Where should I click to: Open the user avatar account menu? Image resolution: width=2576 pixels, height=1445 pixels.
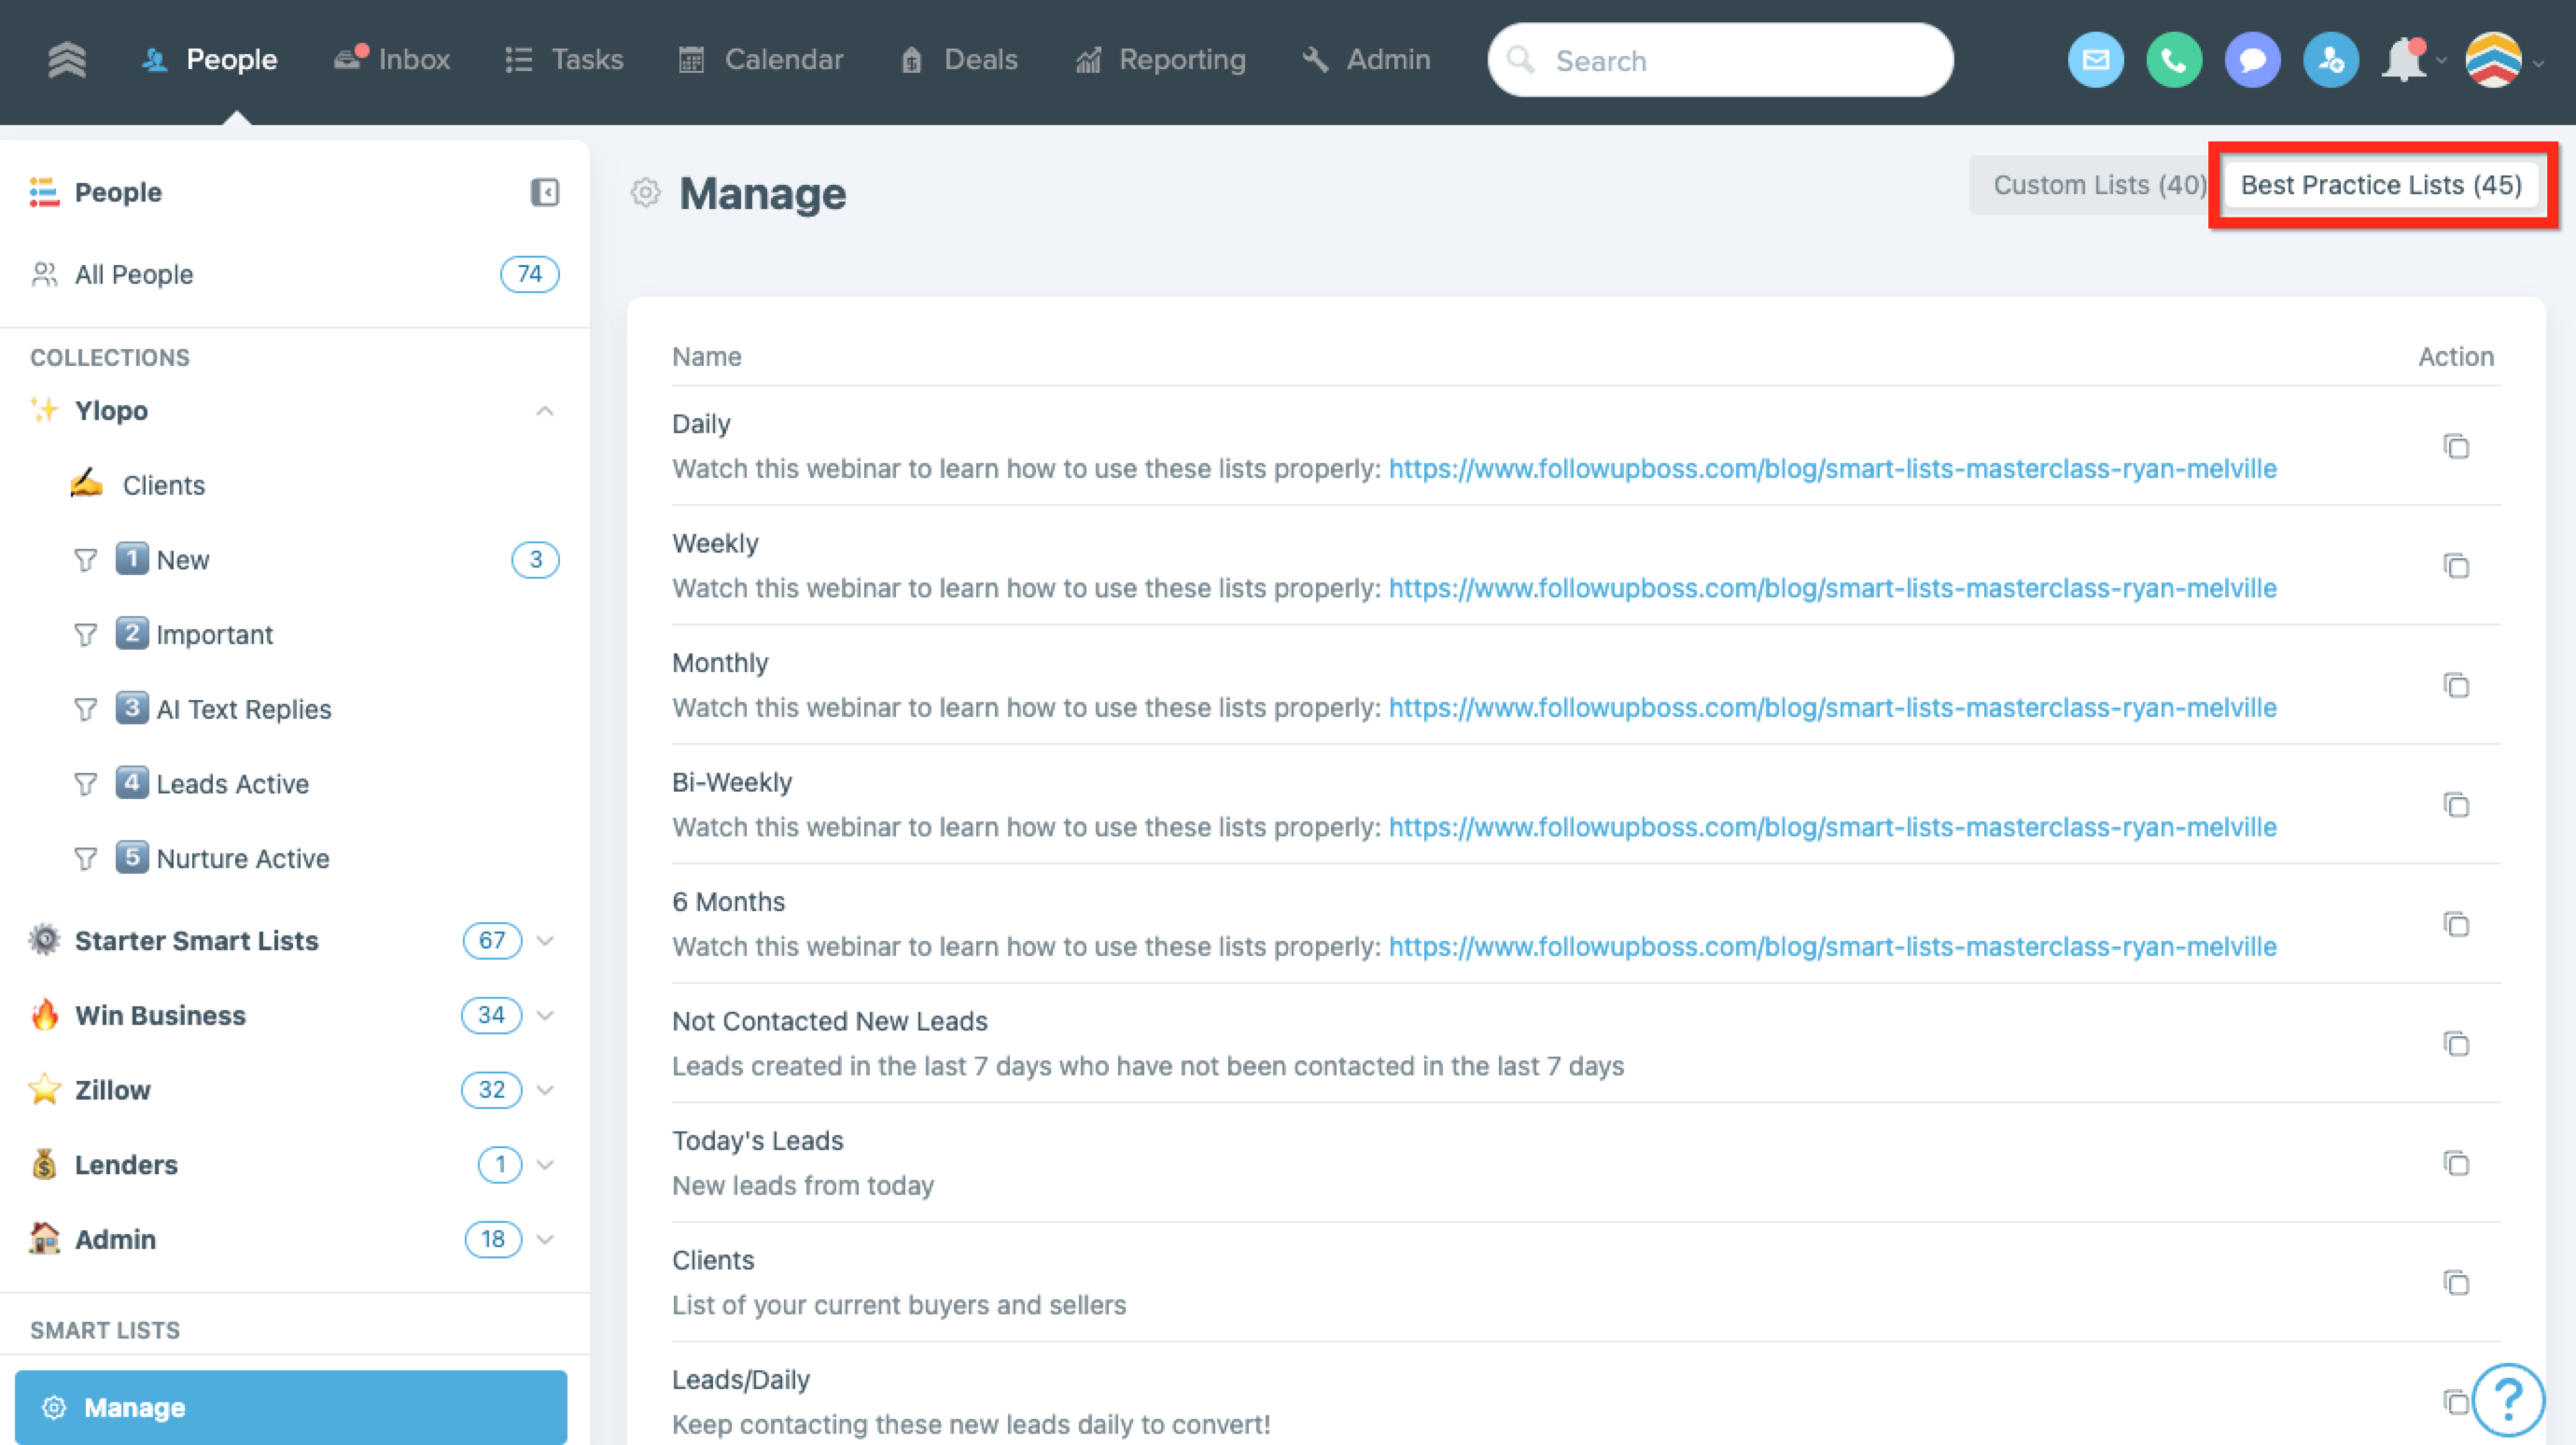pos(2494,61)
